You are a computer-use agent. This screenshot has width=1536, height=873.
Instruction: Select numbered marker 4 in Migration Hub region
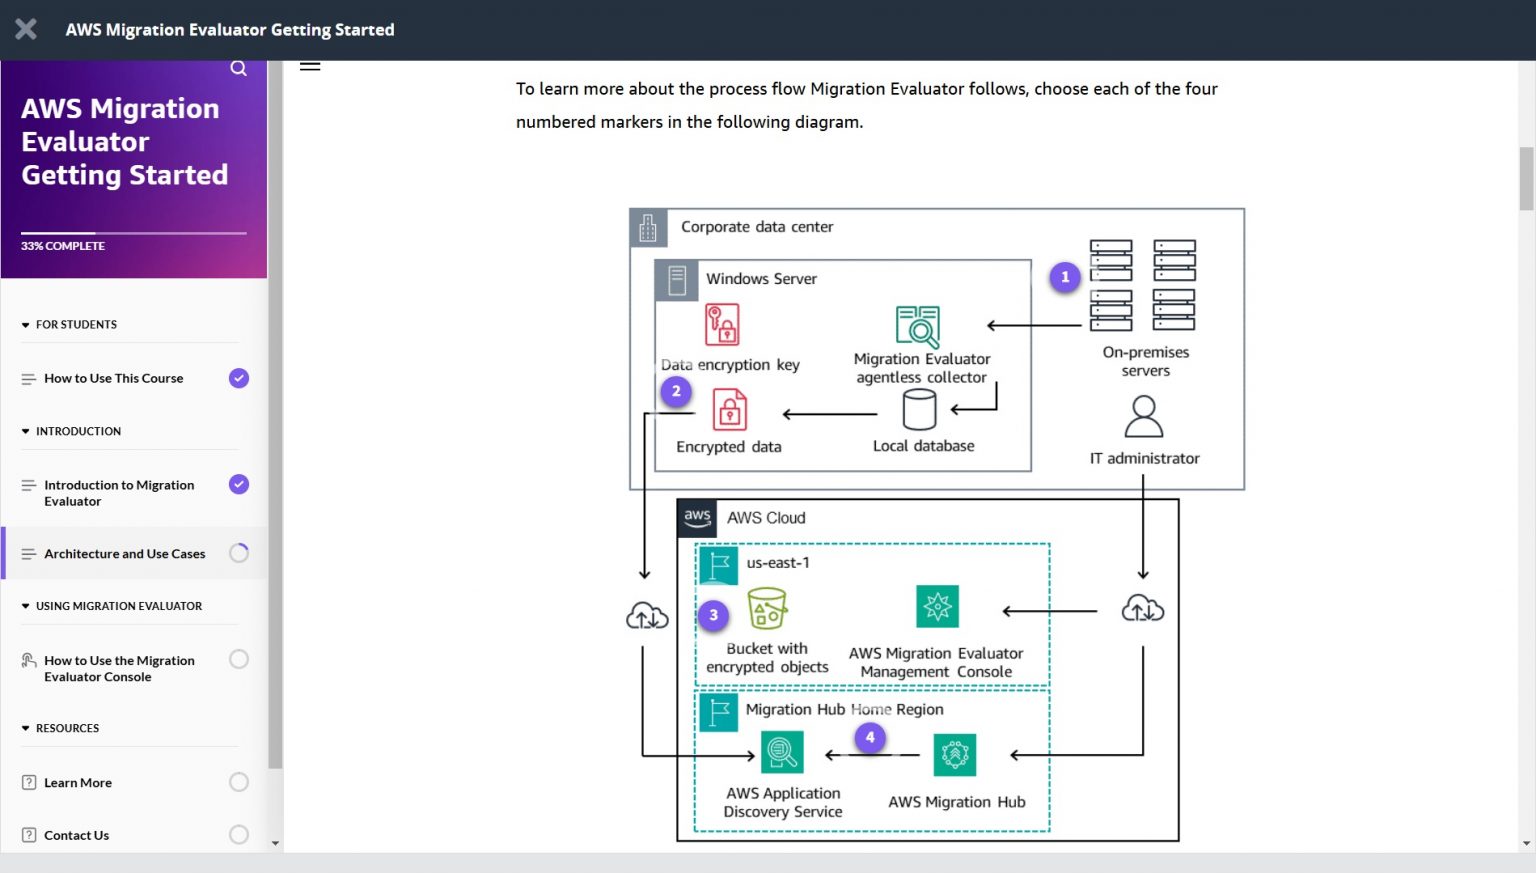tap(870, 737)
